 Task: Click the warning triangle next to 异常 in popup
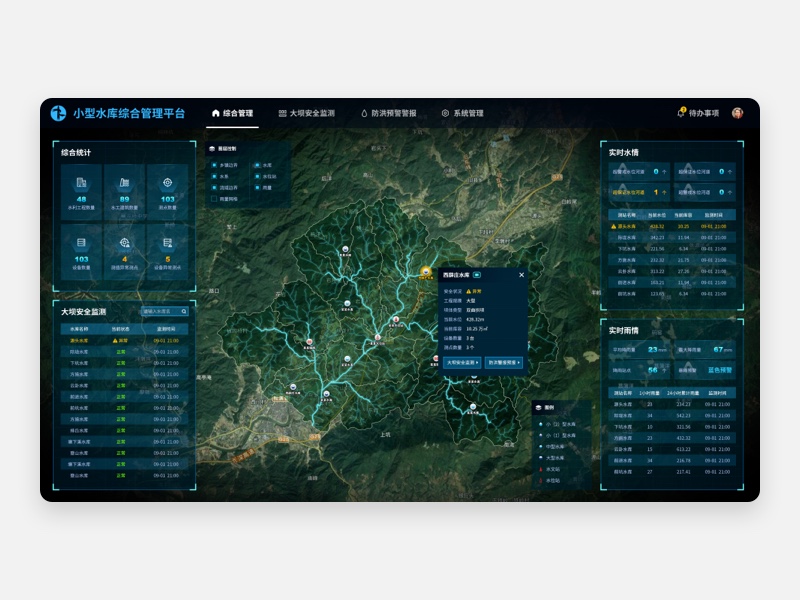pos(468,291)
